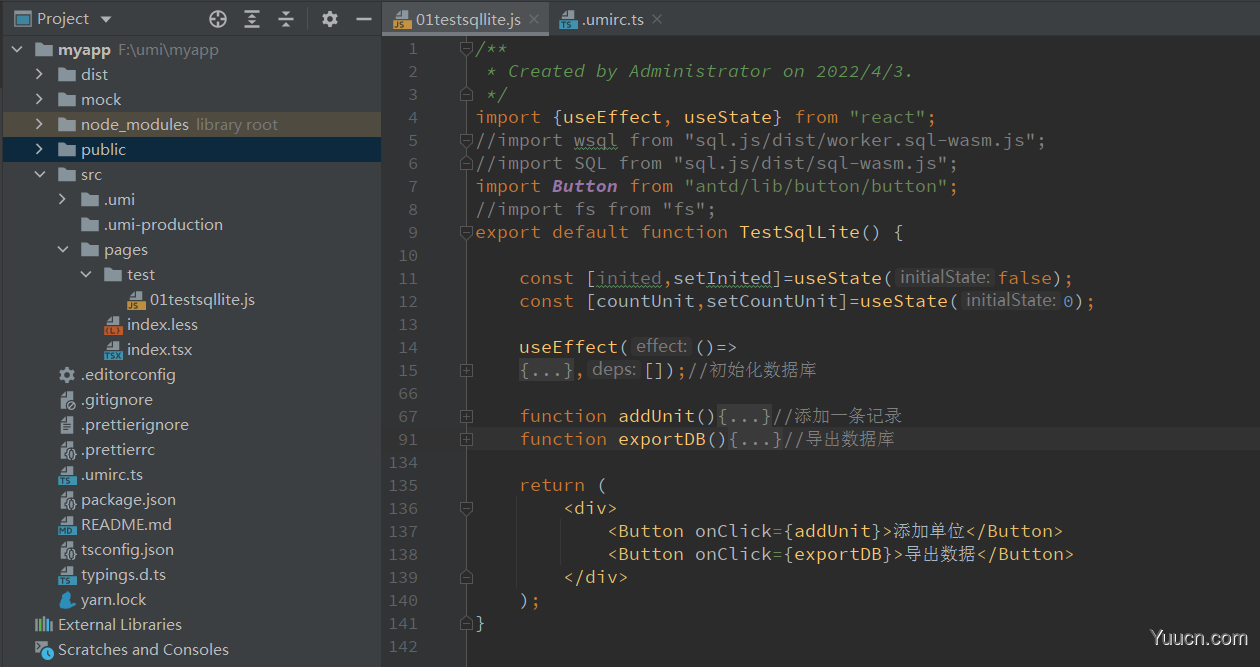
Task: Click the markdown icon beside README.md
Action: [x=67, y=525]
